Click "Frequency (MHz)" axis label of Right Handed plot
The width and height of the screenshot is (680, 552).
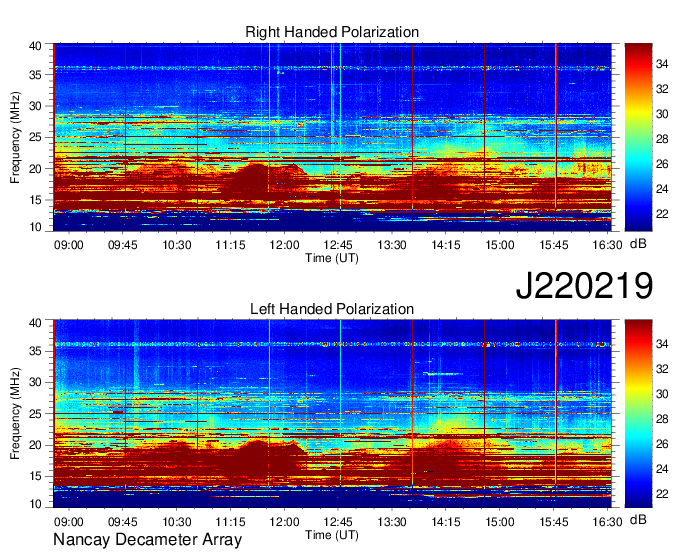(15, 137)
